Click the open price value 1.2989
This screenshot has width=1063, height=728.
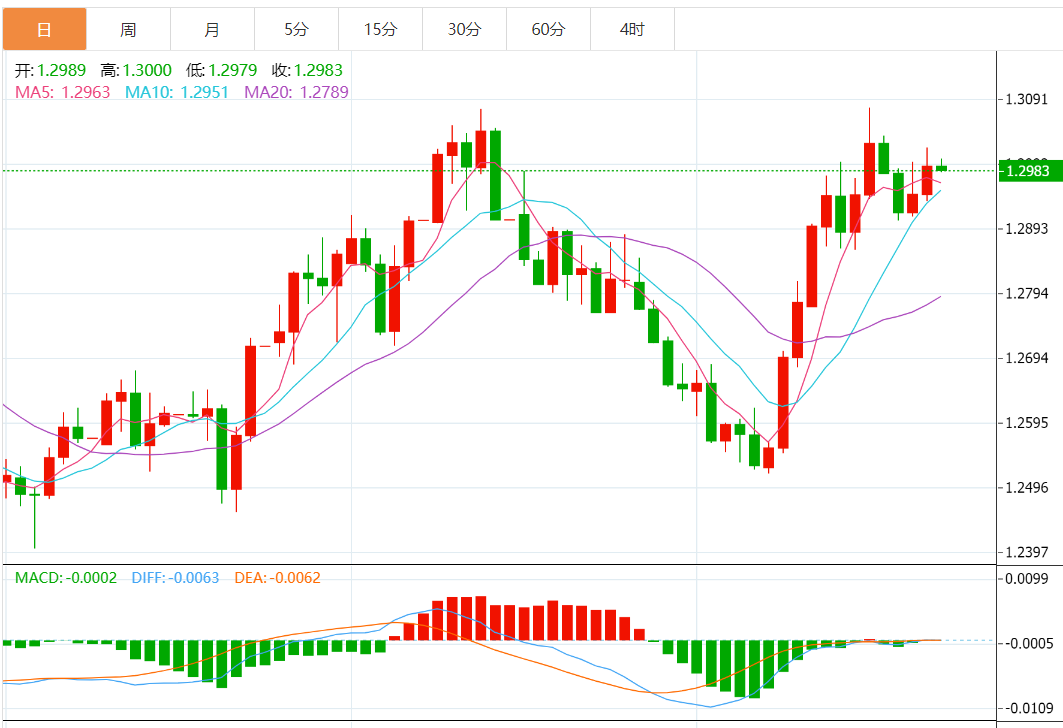point(61,70)
